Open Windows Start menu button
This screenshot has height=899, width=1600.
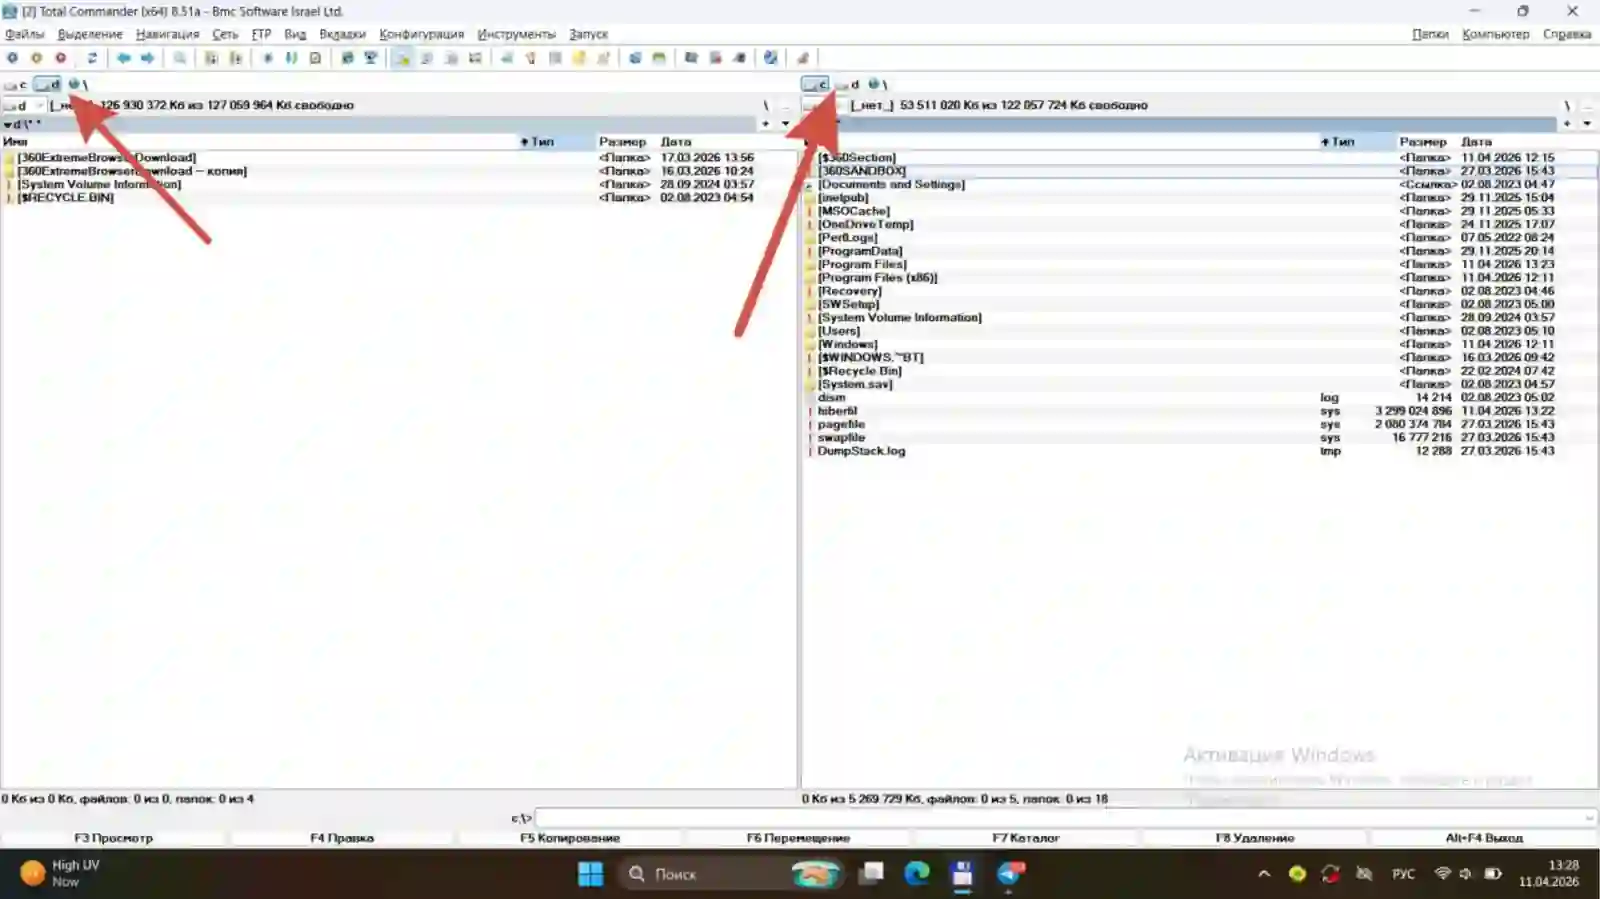[x=591, y=874]
